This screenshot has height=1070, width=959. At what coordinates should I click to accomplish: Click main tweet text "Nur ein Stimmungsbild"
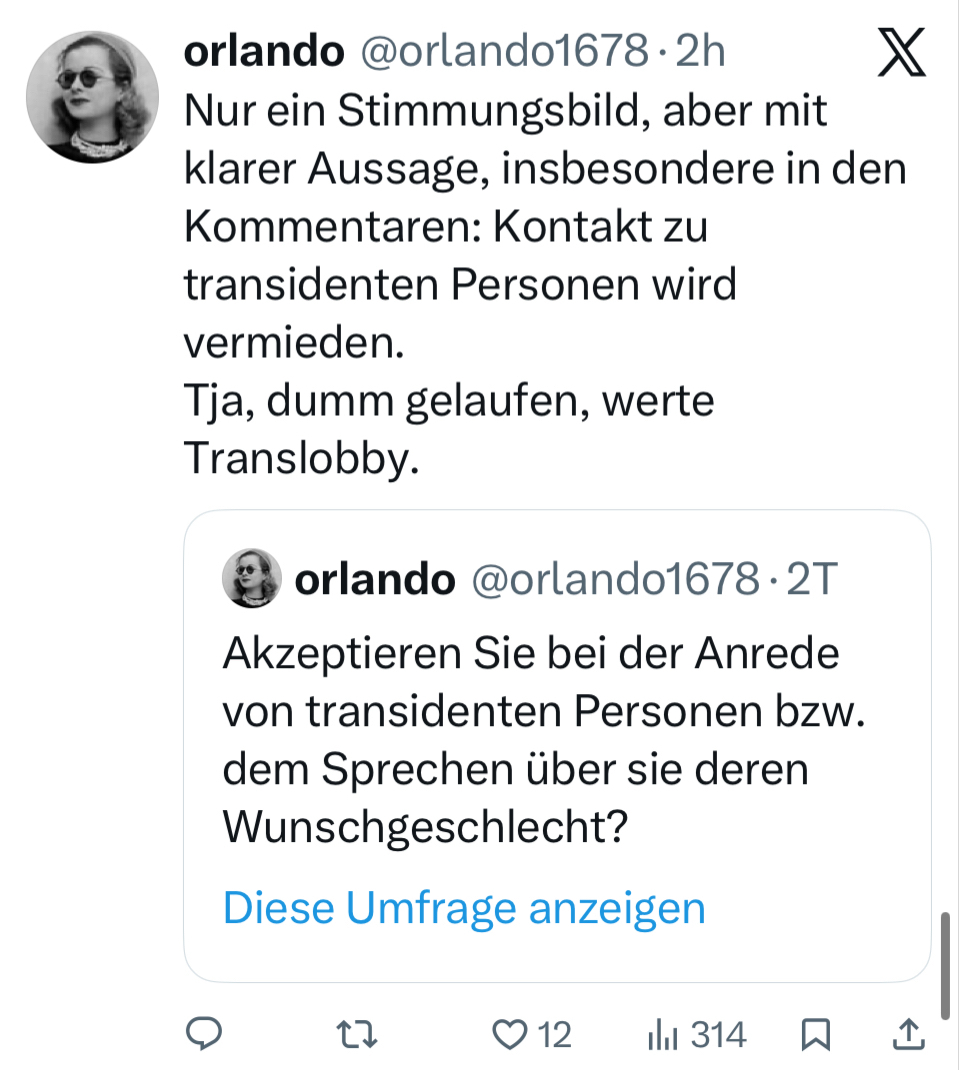click(x=506, y=111)
